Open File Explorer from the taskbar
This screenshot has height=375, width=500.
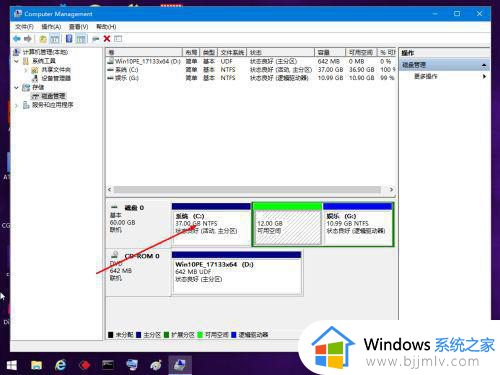[36, 365]
